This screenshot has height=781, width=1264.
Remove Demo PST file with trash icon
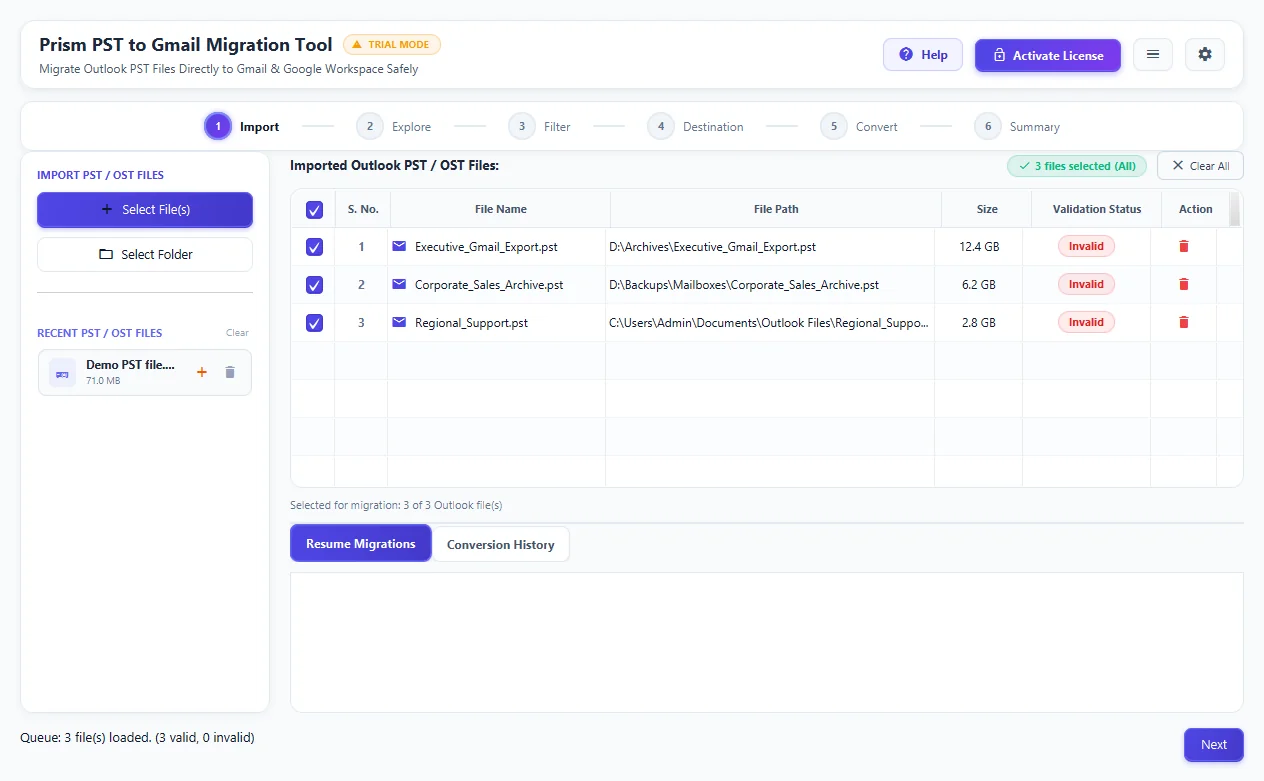tap(230, 372)
